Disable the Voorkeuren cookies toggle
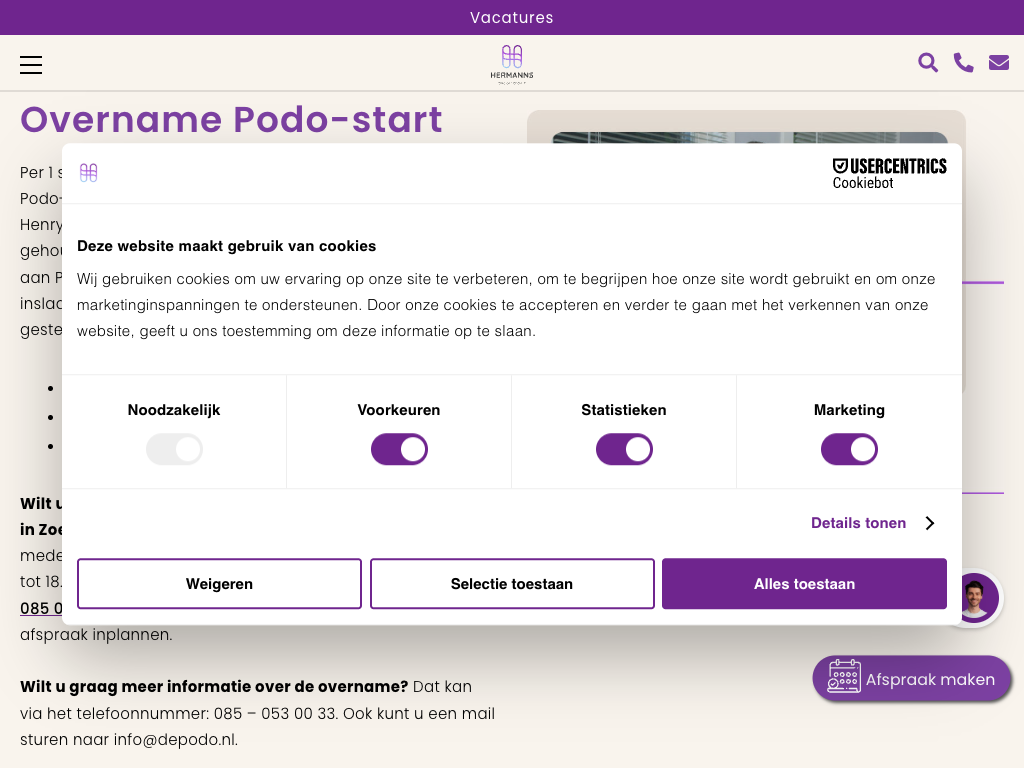Viewport: 1024px width, 768px height. [399, 450]
